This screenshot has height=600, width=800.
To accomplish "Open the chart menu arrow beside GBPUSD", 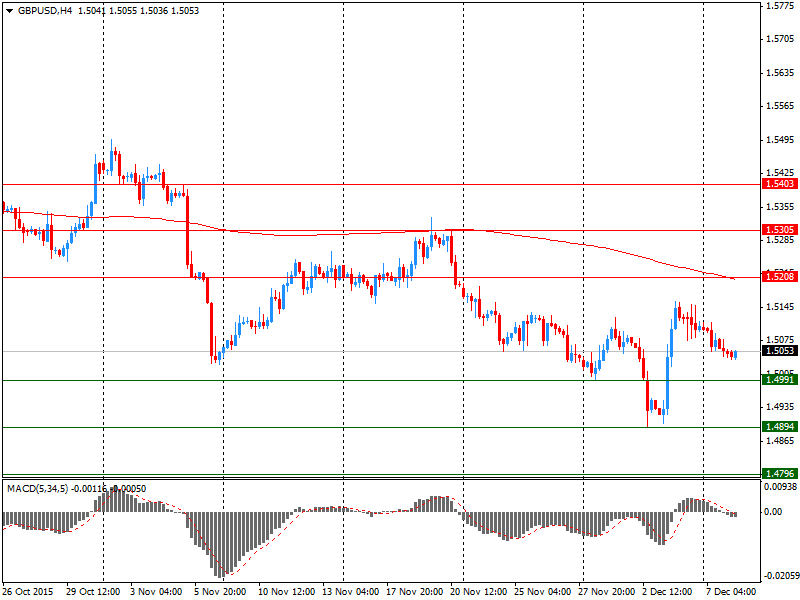I will pos(9,11).
